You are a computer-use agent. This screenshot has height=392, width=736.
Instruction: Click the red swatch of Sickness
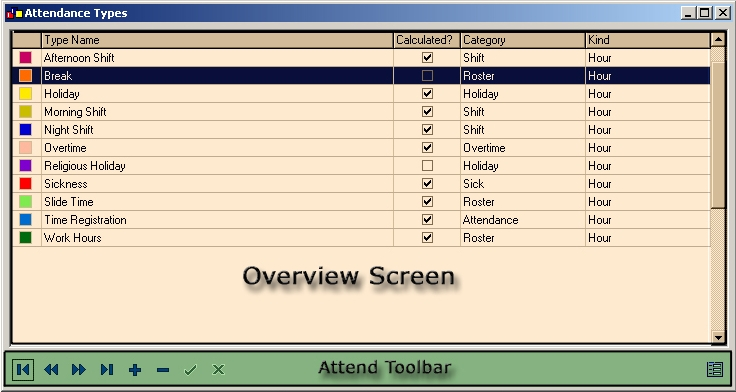point(25,184)
